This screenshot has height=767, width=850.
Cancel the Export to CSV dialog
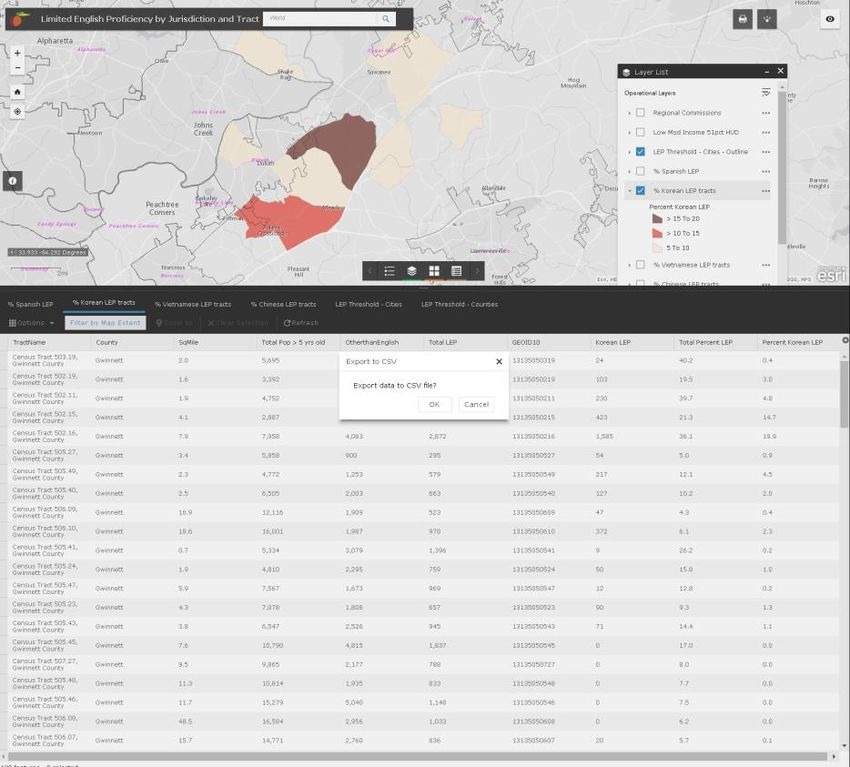pyautogui.click(x=476, y=405)
